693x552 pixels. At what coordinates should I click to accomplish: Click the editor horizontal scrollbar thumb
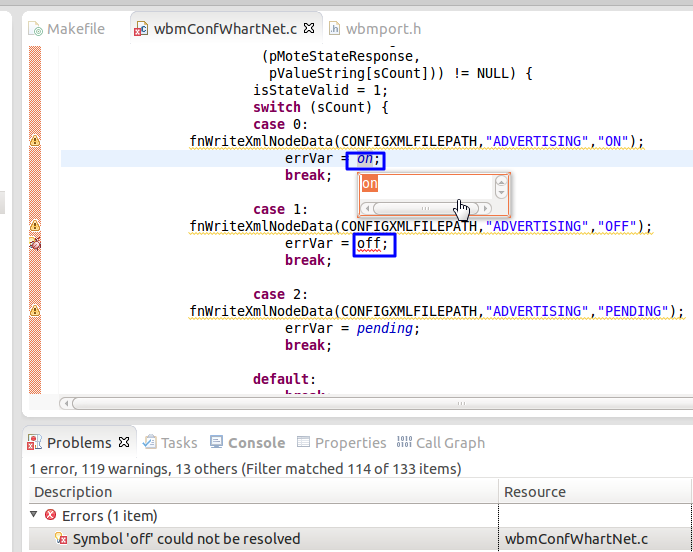382,403
